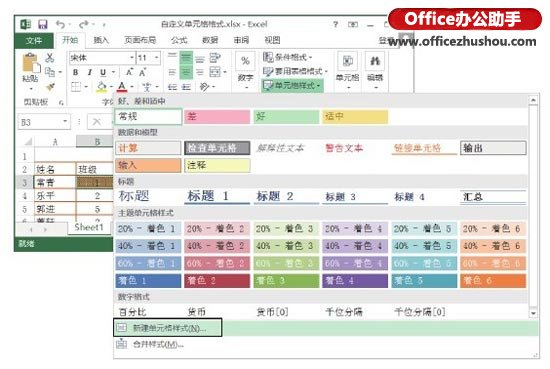Open the Fill Color dropdown arrow

pyautogui.click(x=111, y=87)
